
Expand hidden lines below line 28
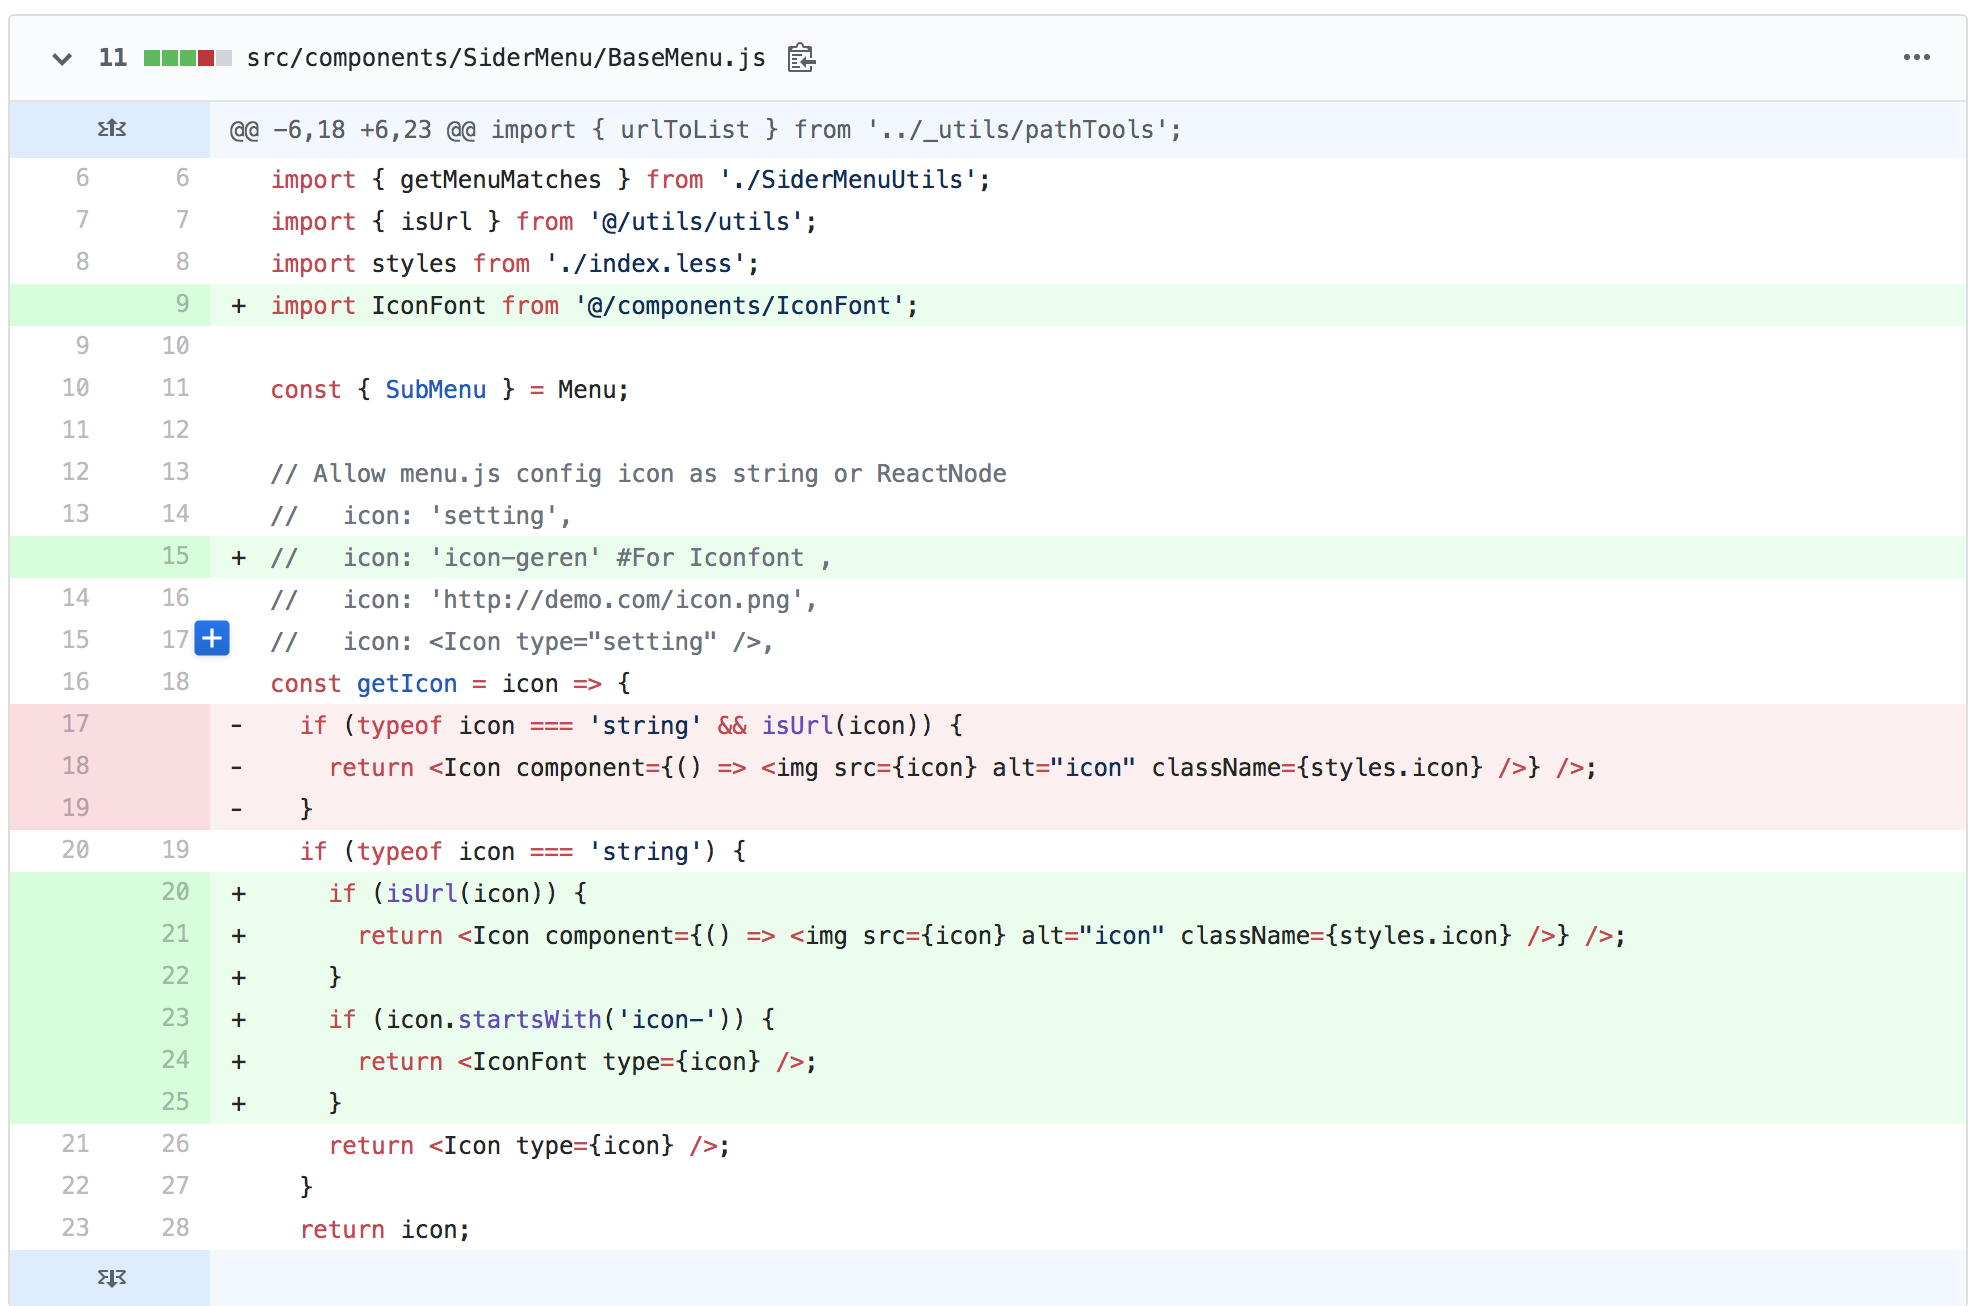pos(111,1278)
